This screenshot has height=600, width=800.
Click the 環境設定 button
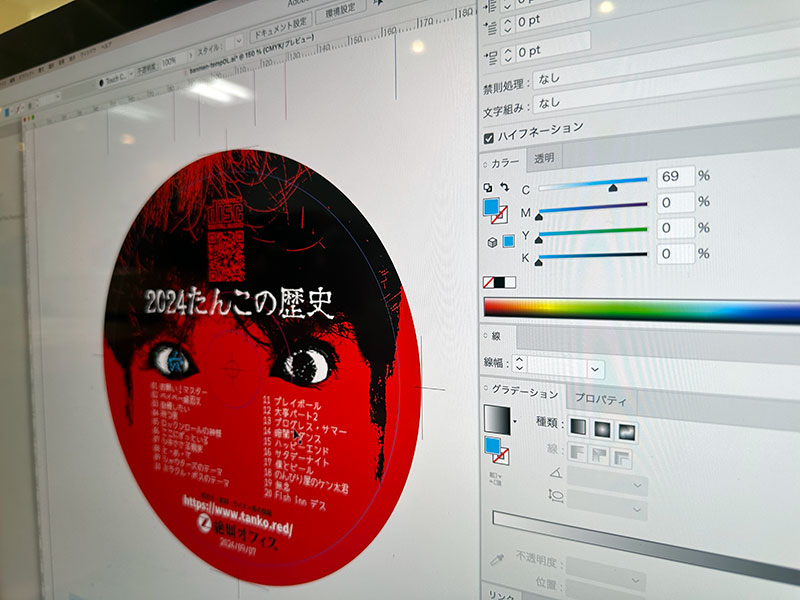tap(340, 11)
